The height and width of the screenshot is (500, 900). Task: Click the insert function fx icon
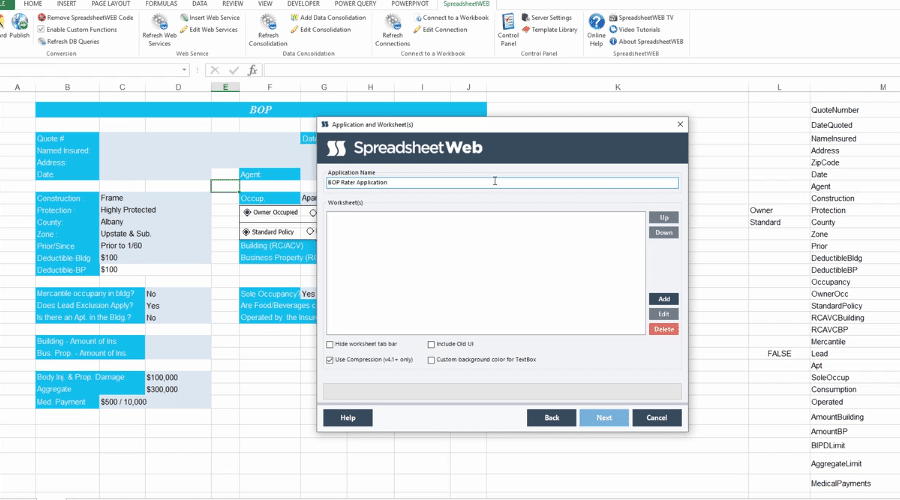tap(253, 70)
